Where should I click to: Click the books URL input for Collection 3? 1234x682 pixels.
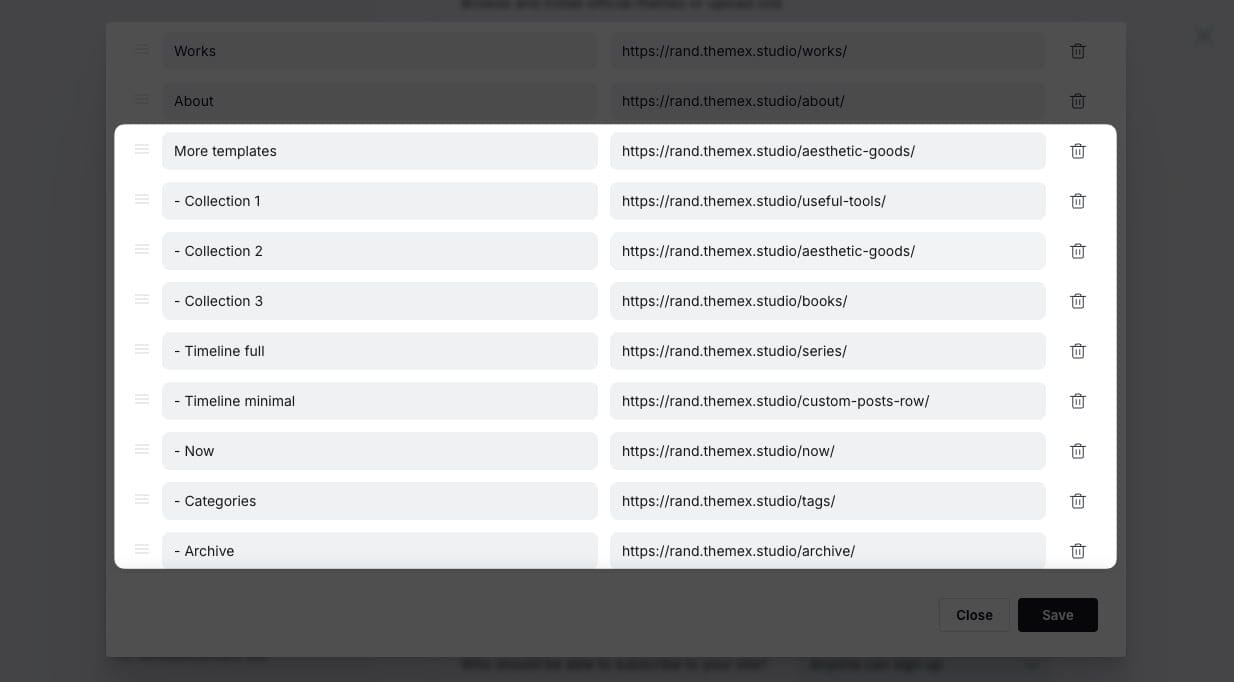pyautogui.click(x=827, y=301)
